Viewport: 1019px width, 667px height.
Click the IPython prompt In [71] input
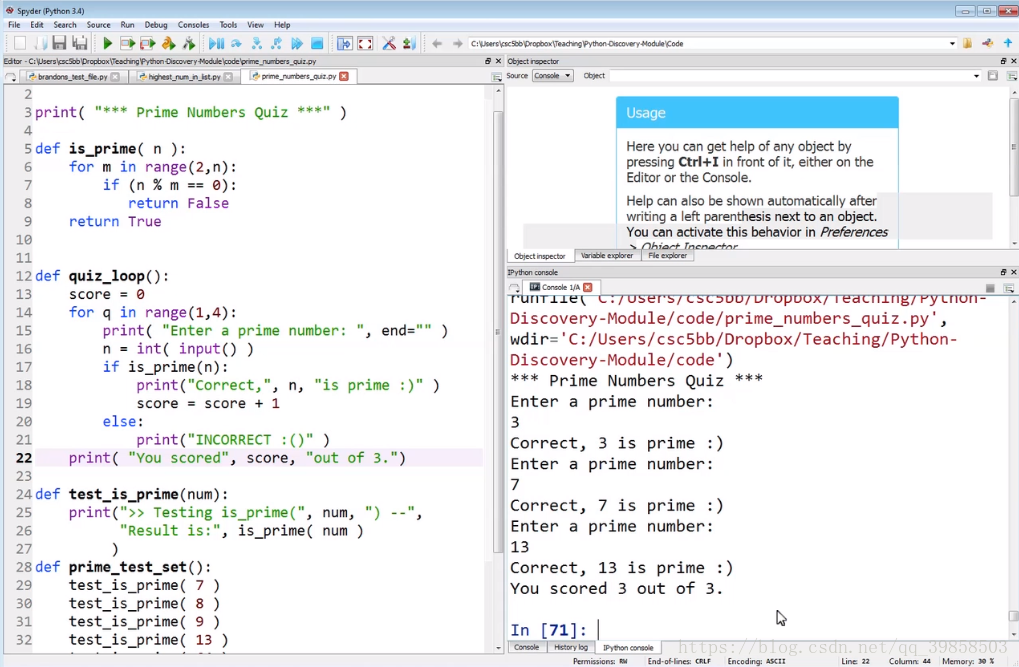click(x=760, y=630)
